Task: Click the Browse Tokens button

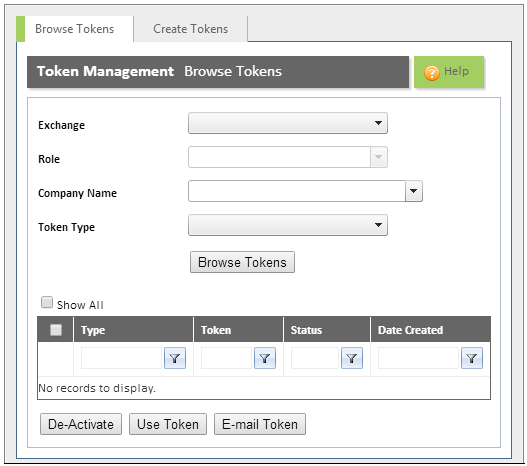Action: (242, 262)
